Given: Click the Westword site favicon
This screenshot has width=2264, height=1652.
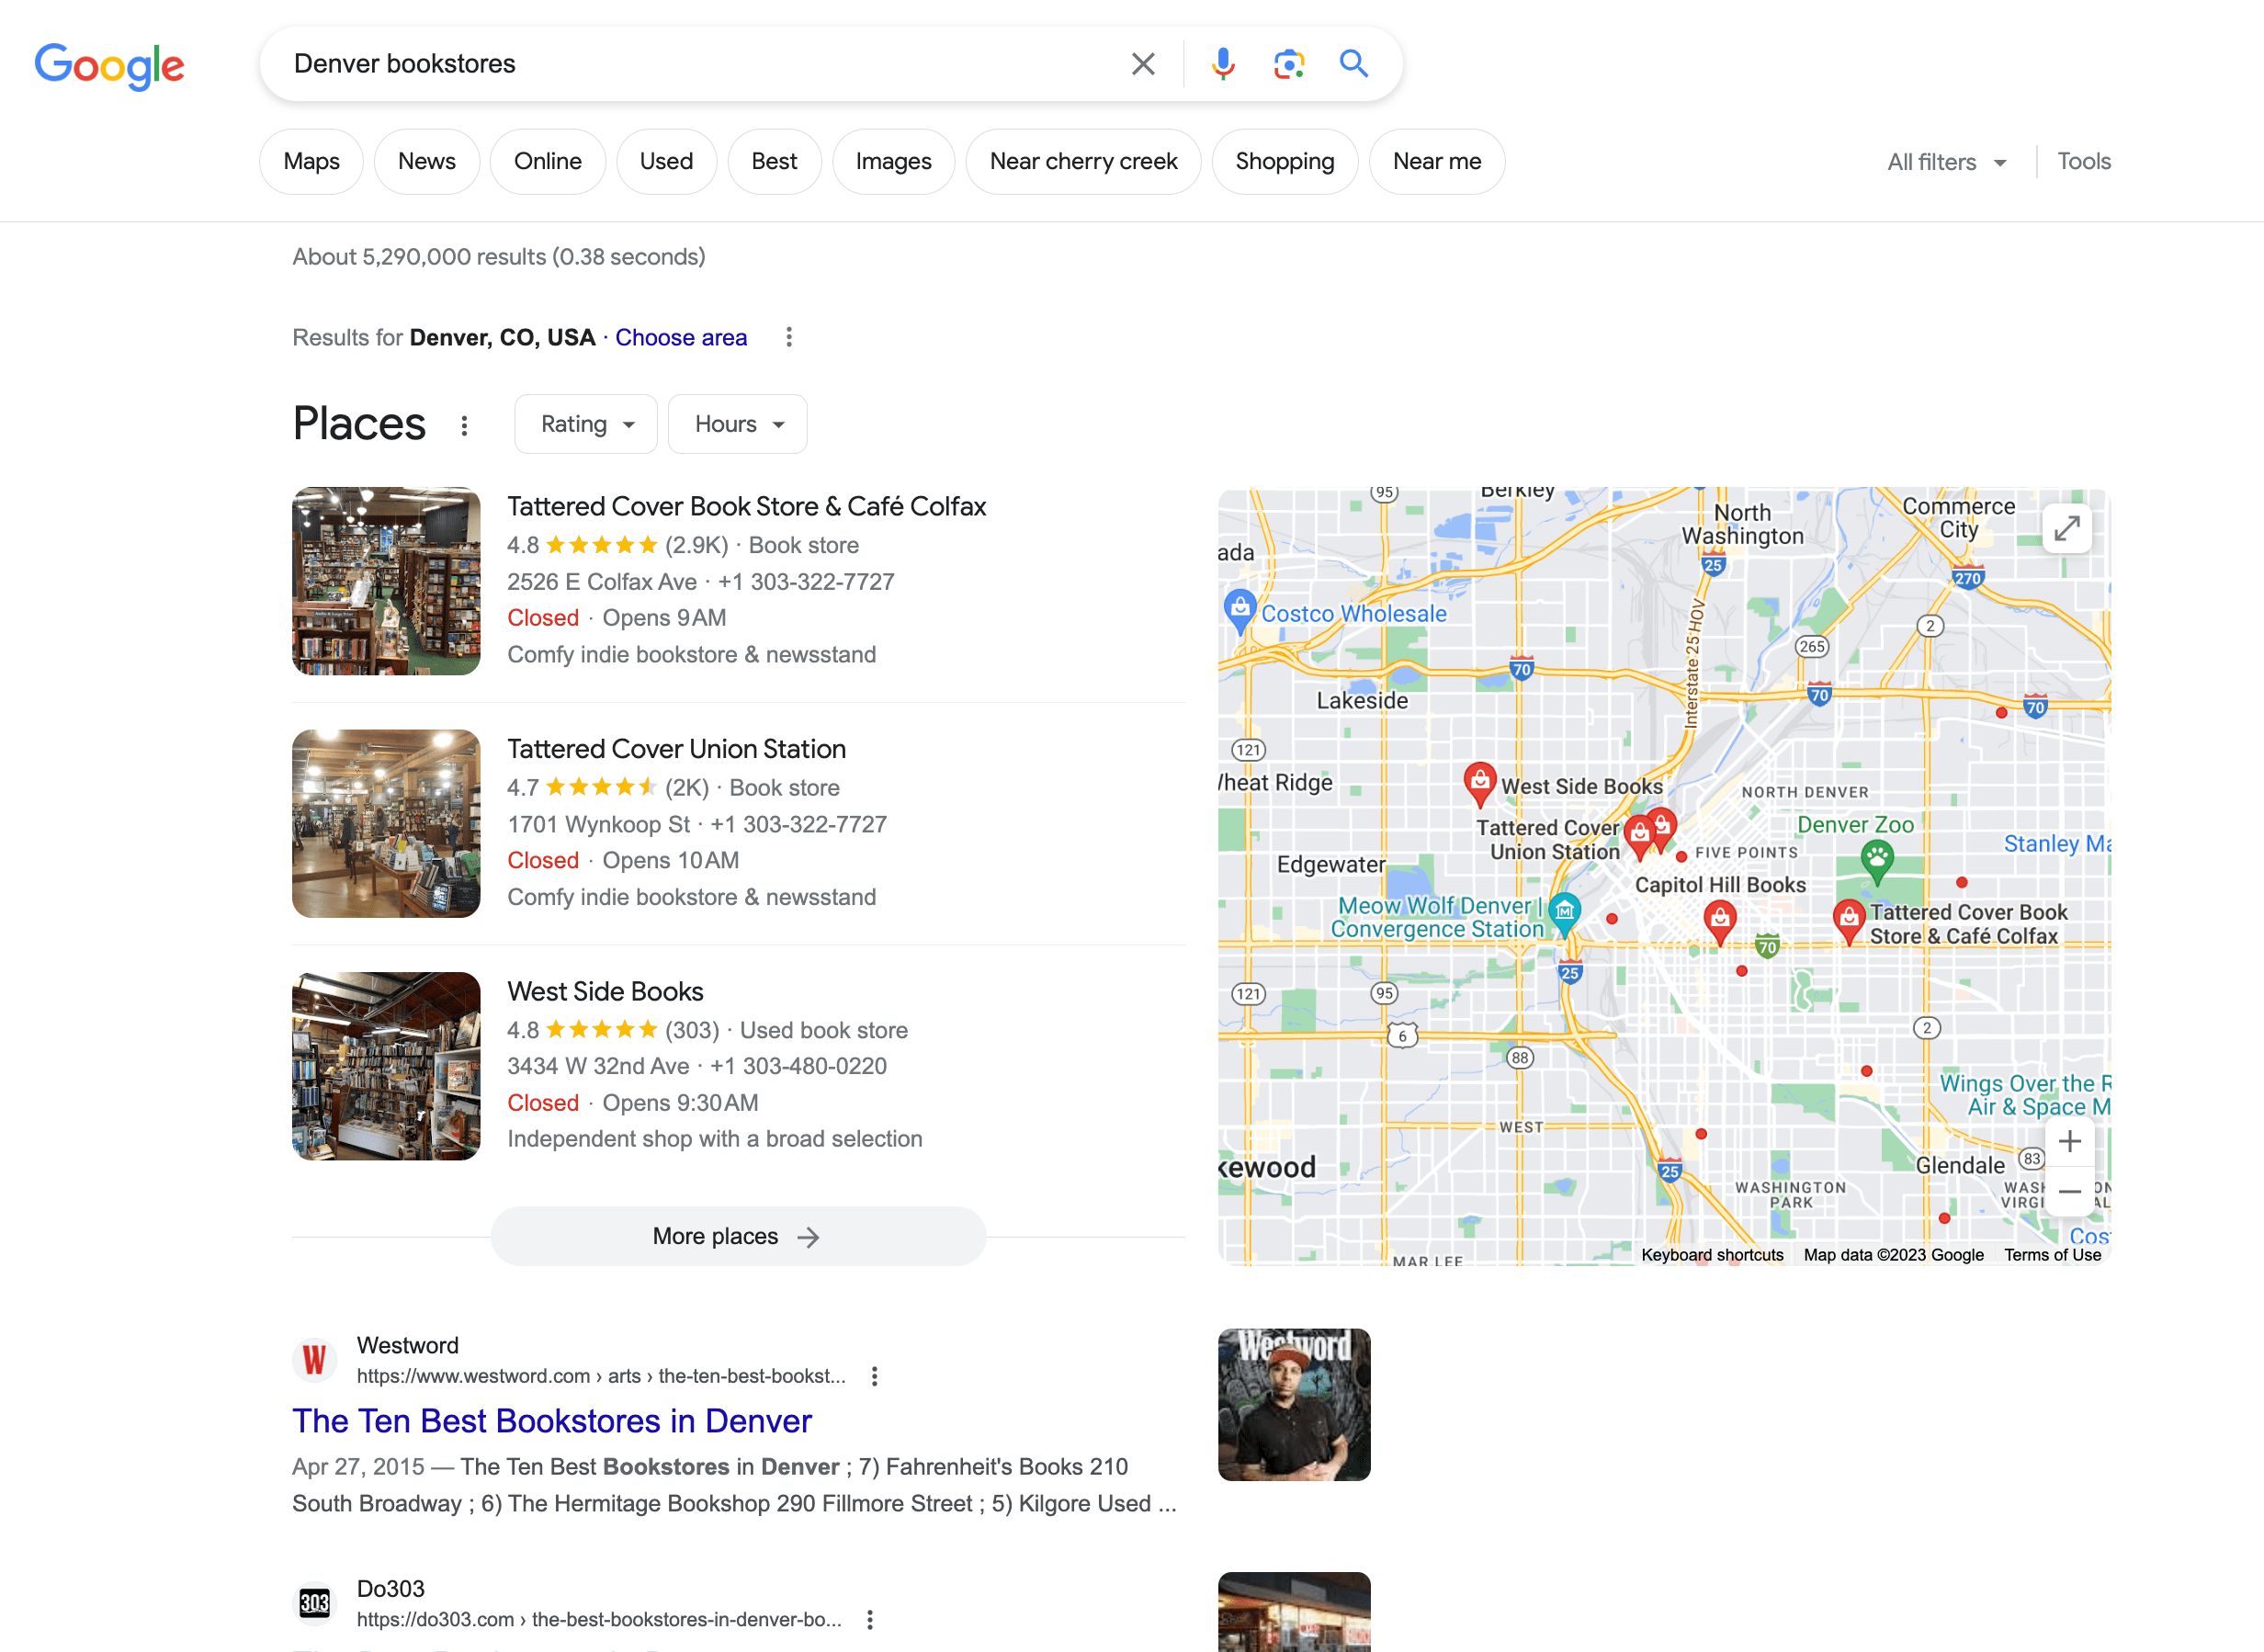Looking at the screenshot, I should (315, 1360).
